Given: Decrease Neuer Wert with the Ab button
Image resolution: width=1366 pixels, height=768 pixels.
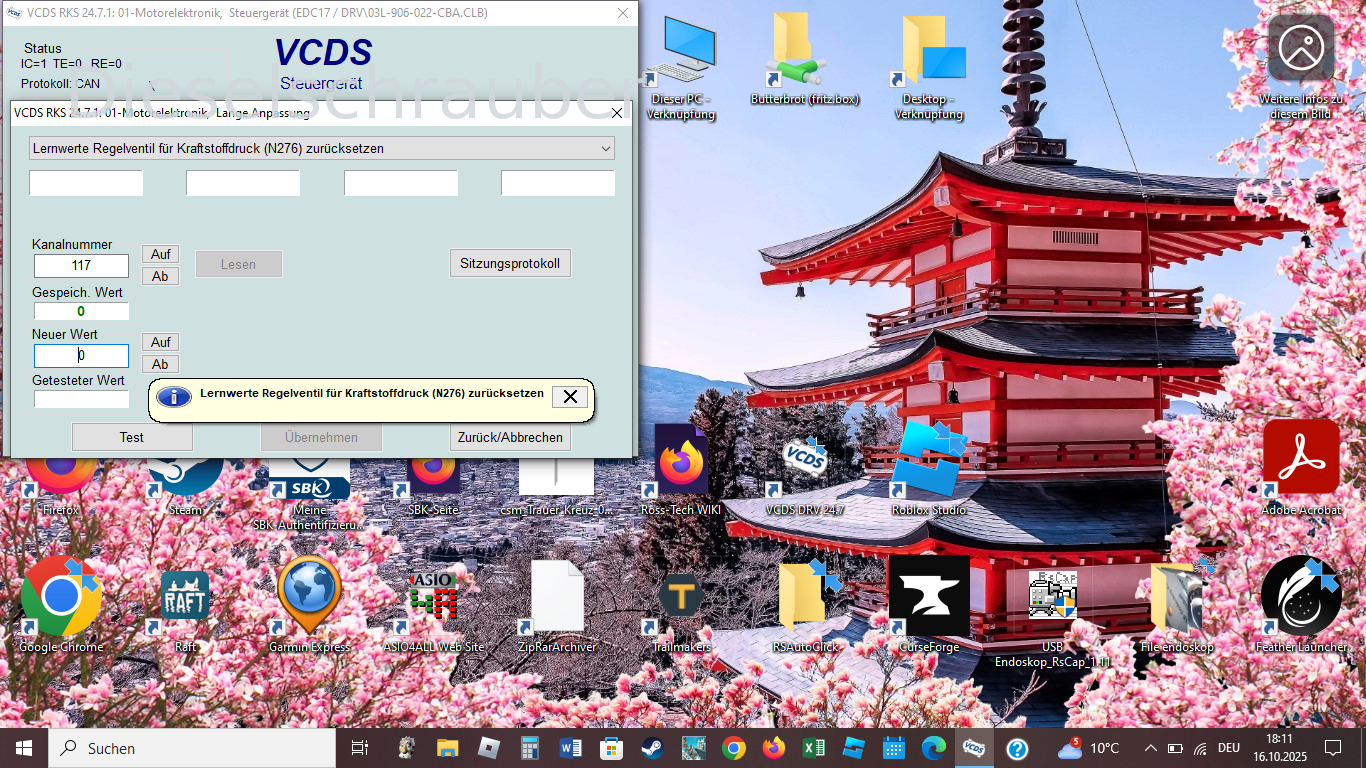Looking at the screenshot, I should point(160,364).
